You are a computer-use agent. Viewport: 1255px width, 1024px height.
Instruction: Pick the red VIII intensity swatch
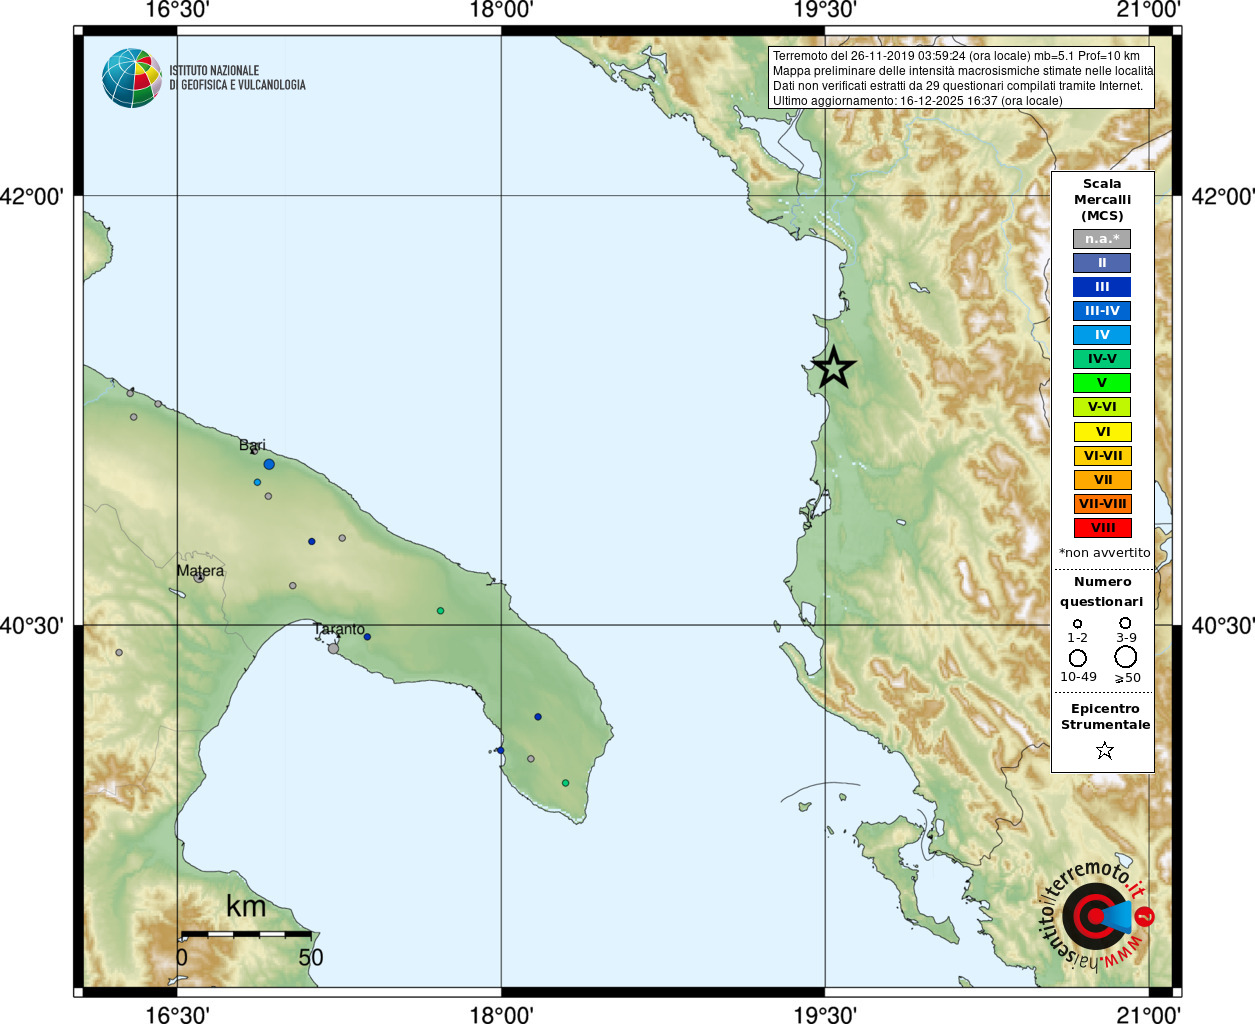tap(1102, 528)
